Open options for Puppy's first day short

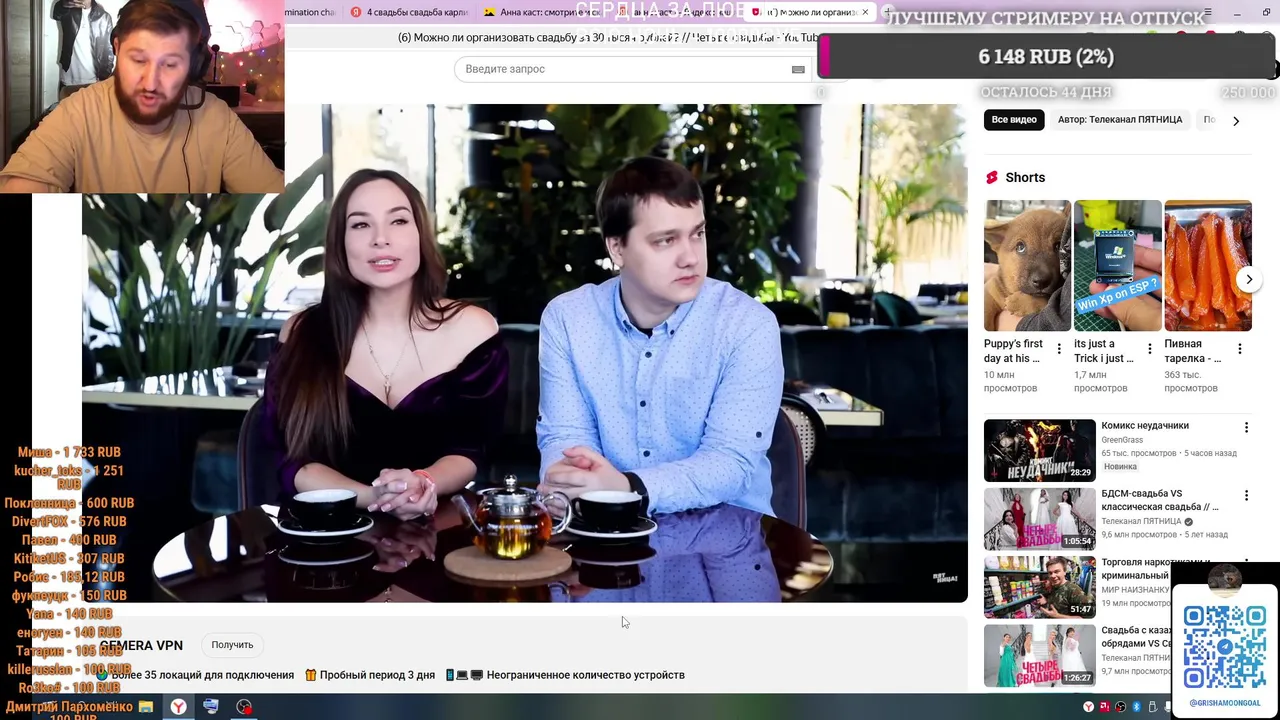click(1059, 349)
